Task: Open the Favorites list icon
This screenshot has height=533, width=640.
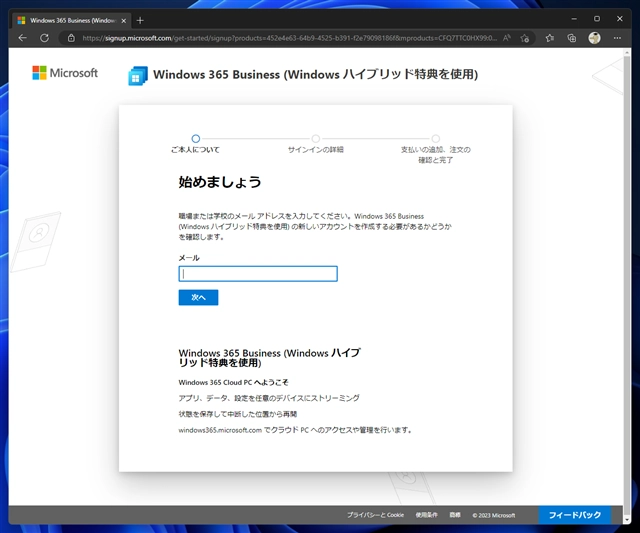Action: (550, 38)
